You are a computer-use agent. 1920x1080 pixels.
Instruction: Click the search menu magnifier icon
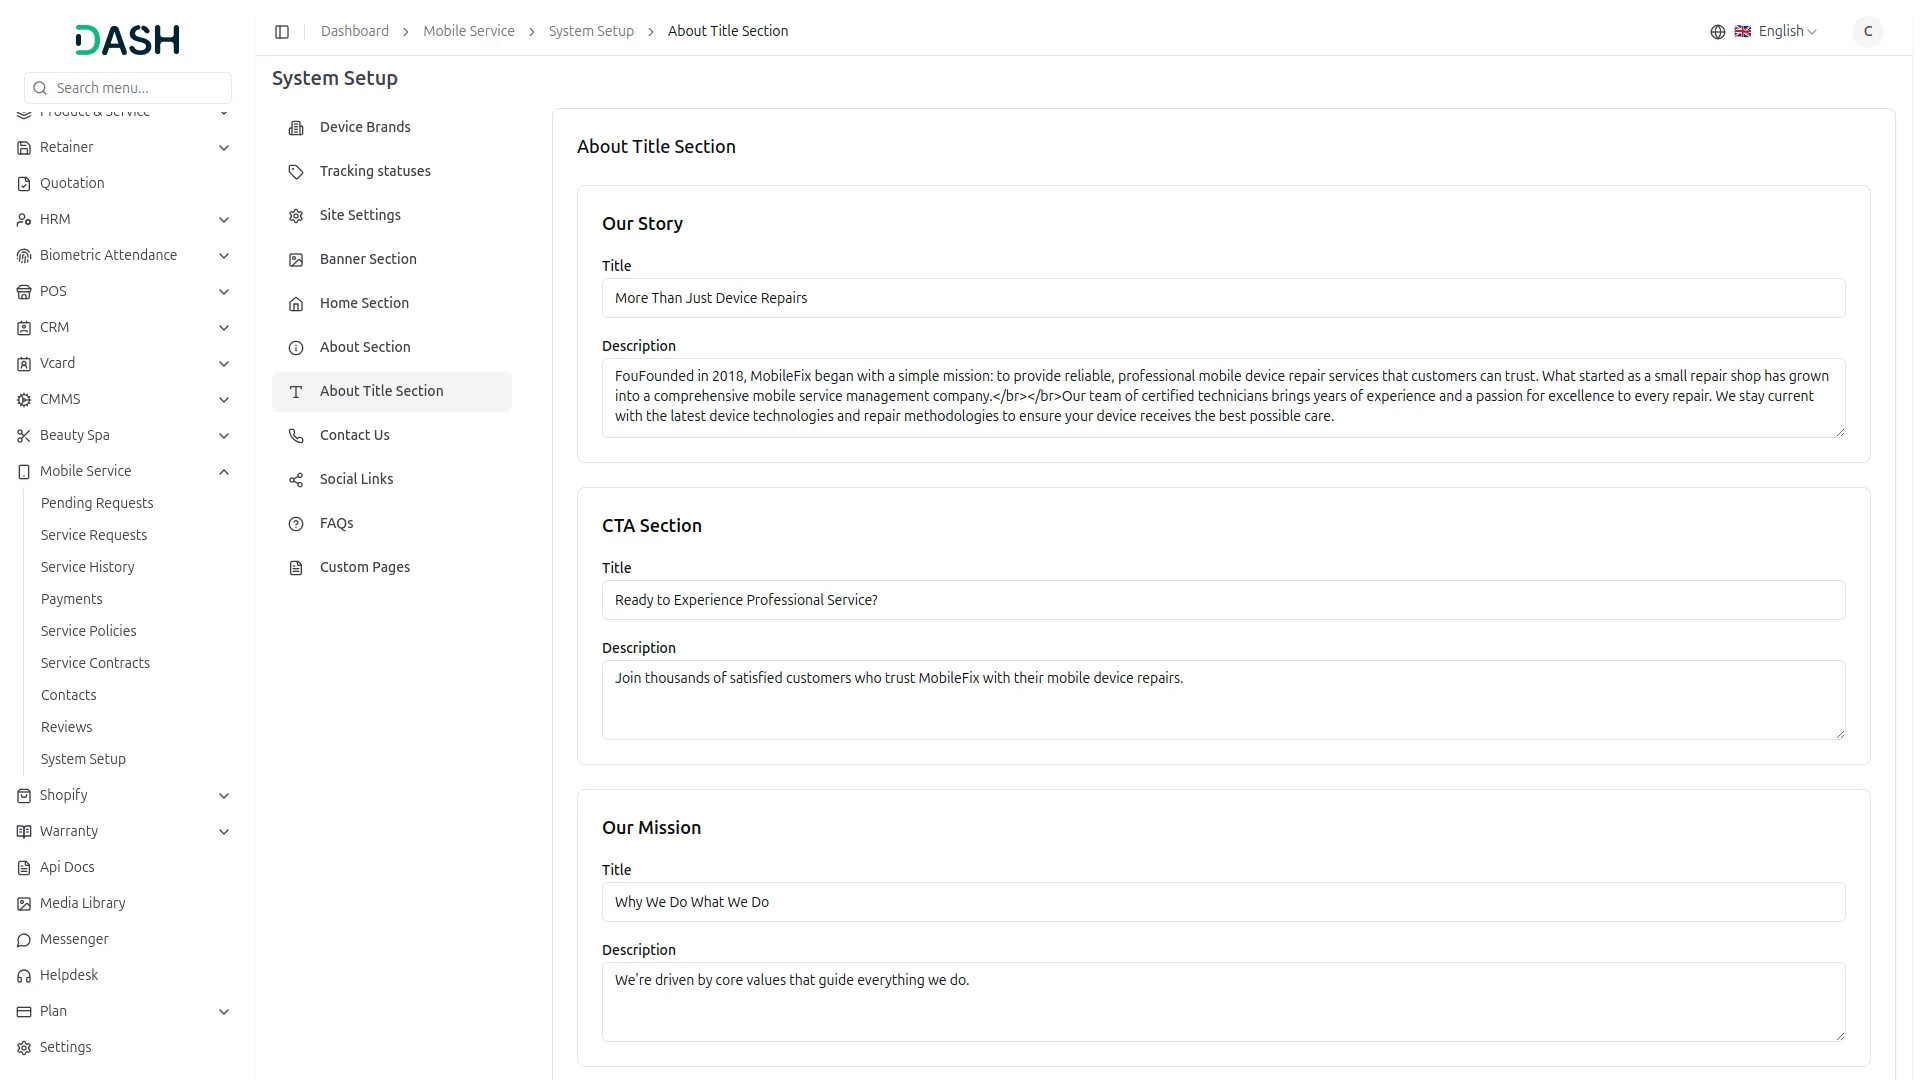click(x=40, y=88)
